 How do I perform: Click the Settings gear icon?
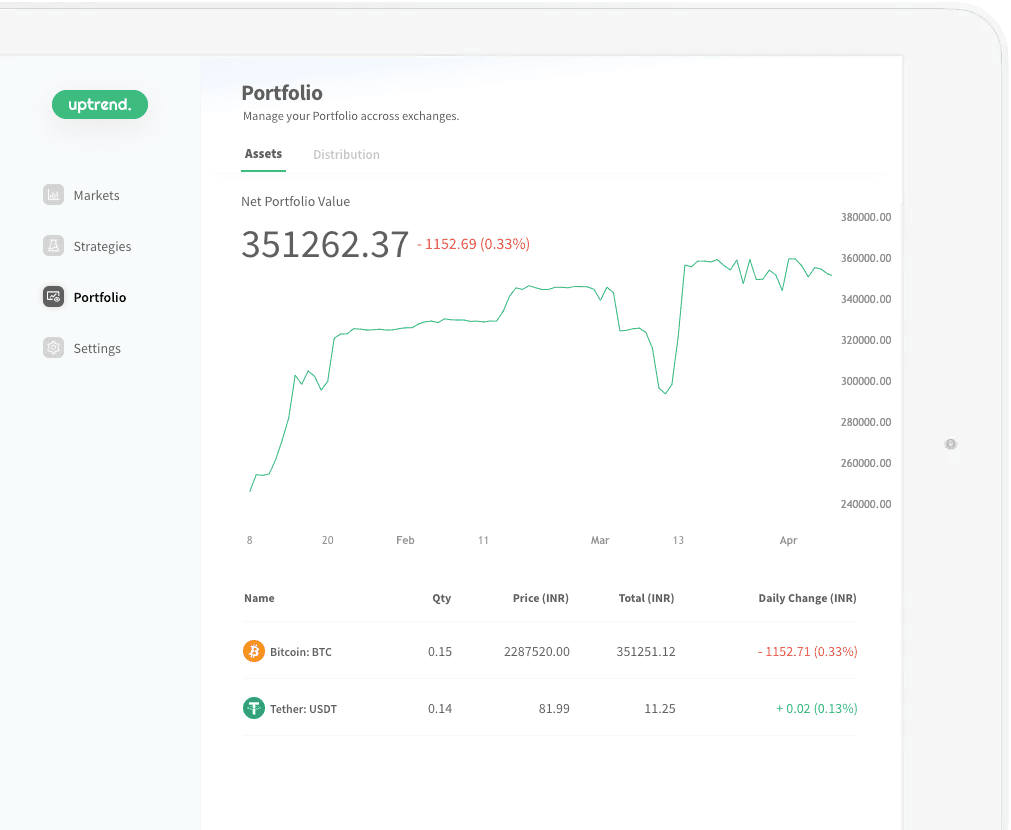(53, 348)
